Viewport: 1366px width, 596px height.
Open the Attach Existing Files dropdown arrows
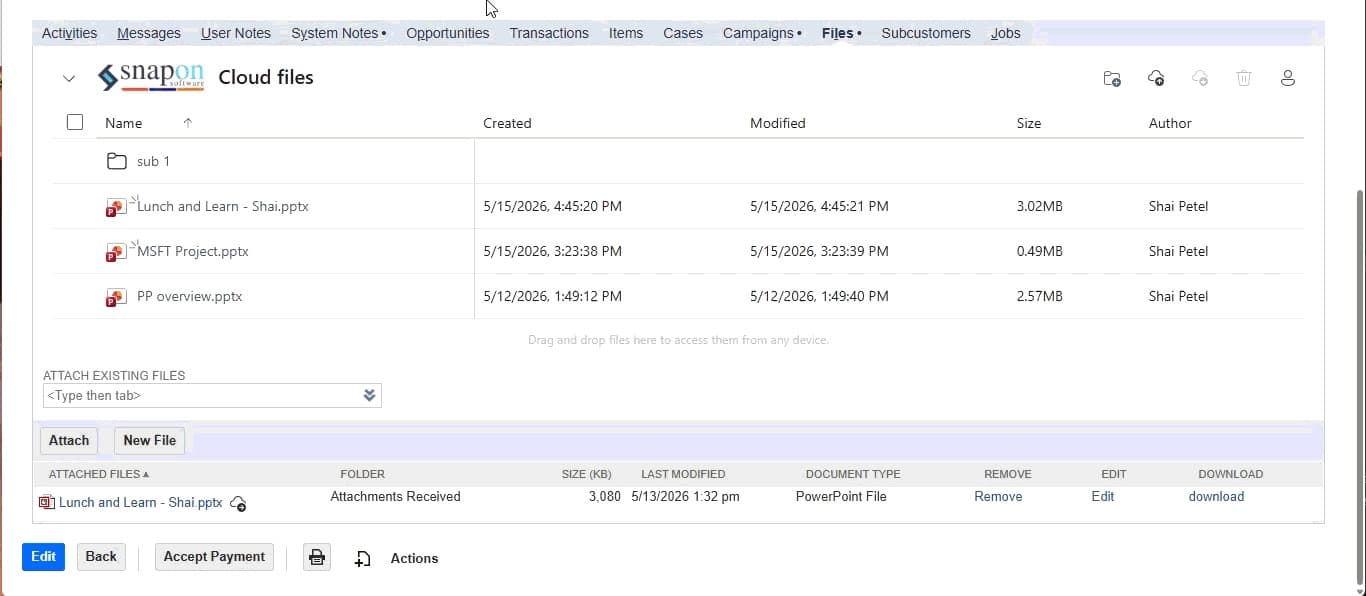tap(369, 396)
